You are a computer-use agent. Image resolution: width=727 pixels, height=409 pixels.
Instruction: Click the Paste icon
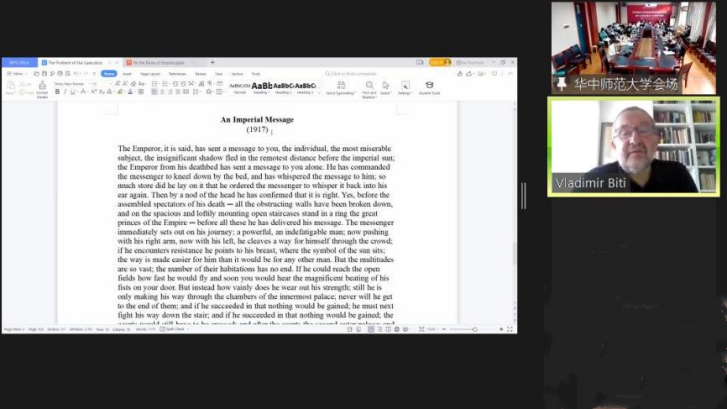(11, 87)
